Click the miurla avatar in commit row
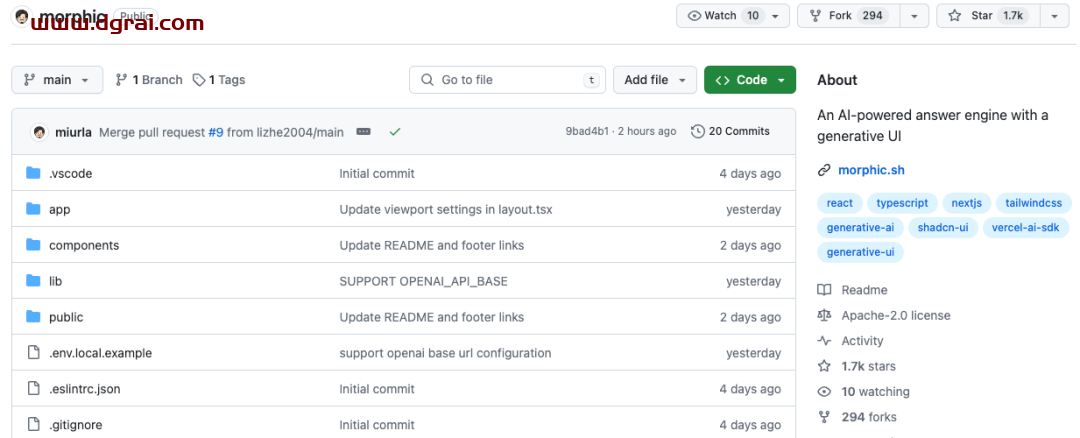This screenshot has width=1080, height=438. click(x=40, y=132)
